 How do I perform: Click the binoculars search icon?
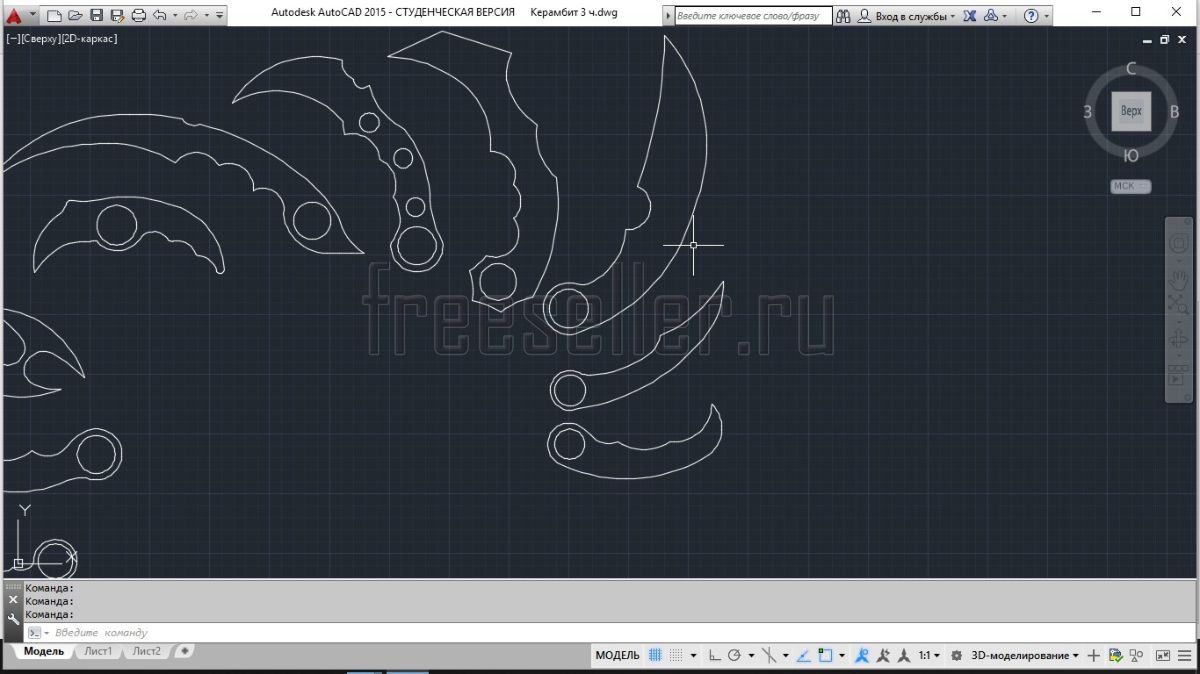pyautogui.click(x=843, y=16)
